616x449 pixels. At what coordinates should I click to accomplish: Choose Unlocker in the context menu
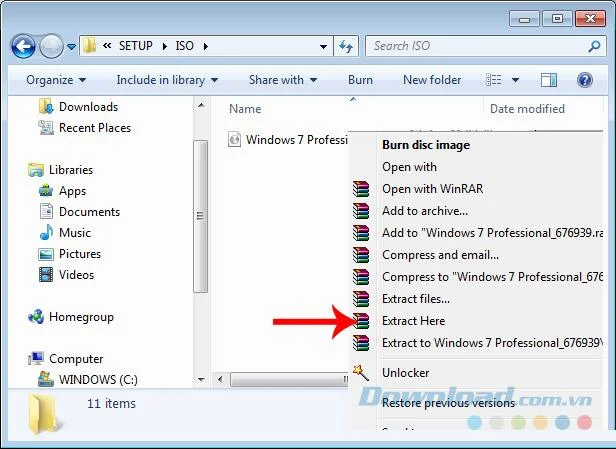click(405, 372)
